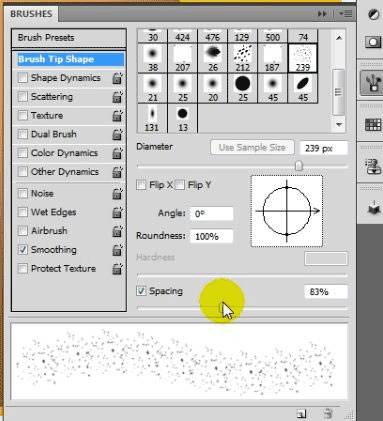Open the Brushes panel icon in dock
Screen dimensions: 383x421
coord(372,82)
